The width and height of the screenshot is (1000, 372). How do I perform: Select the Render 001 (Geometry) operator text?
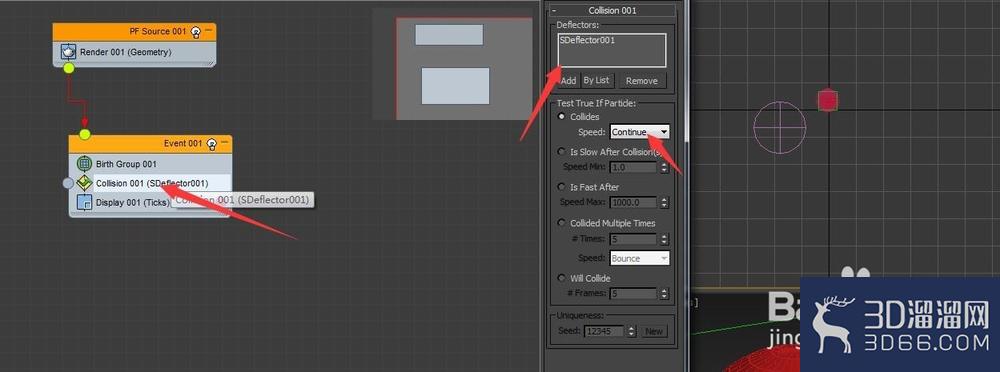(125, 52)
